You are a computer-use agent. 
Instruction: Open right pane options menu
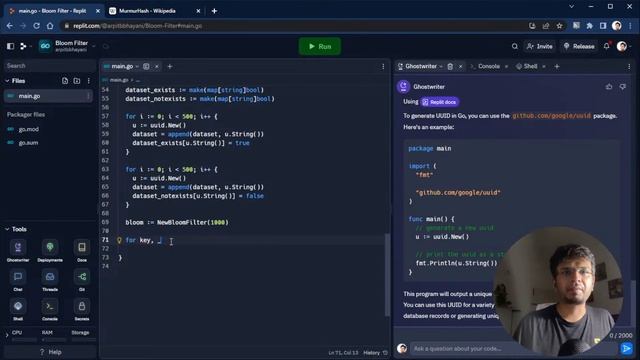click(x=629, y=66)
